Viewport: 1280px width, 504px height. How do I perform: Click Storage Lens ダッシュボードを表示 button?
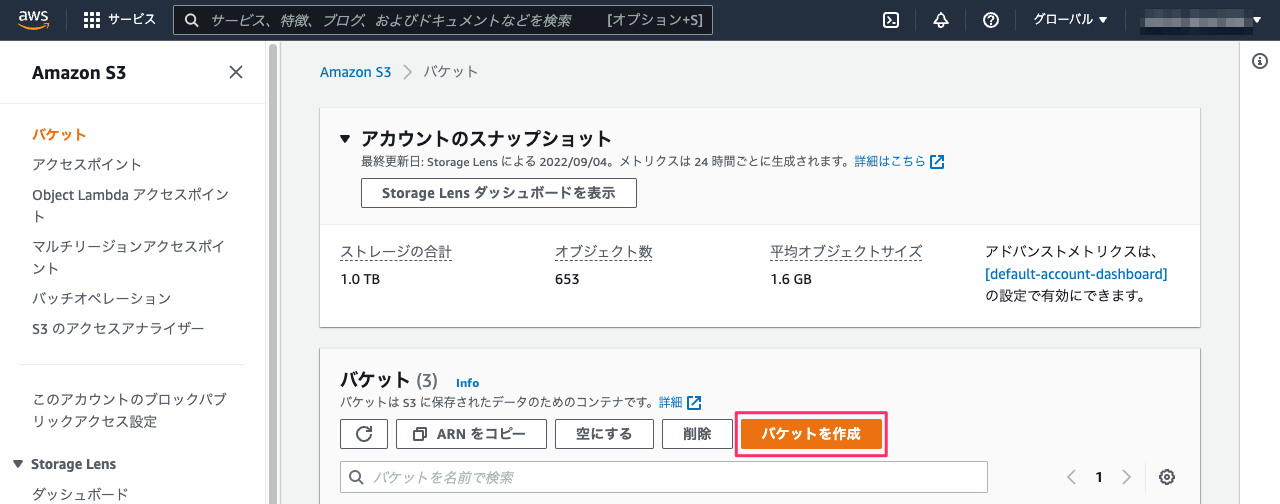[x=498, y=193]
